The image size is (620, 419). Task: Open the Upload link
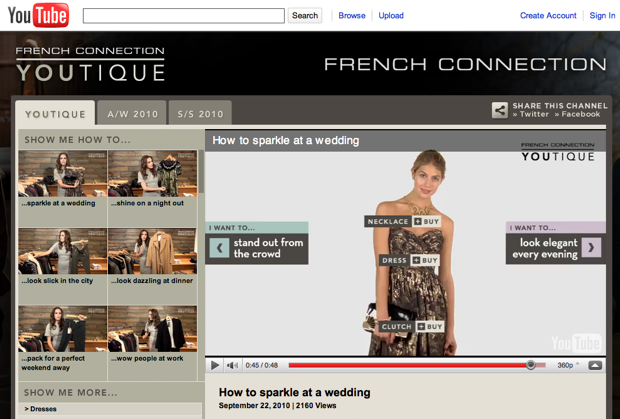pyautogui.click(x=391, y=16)
